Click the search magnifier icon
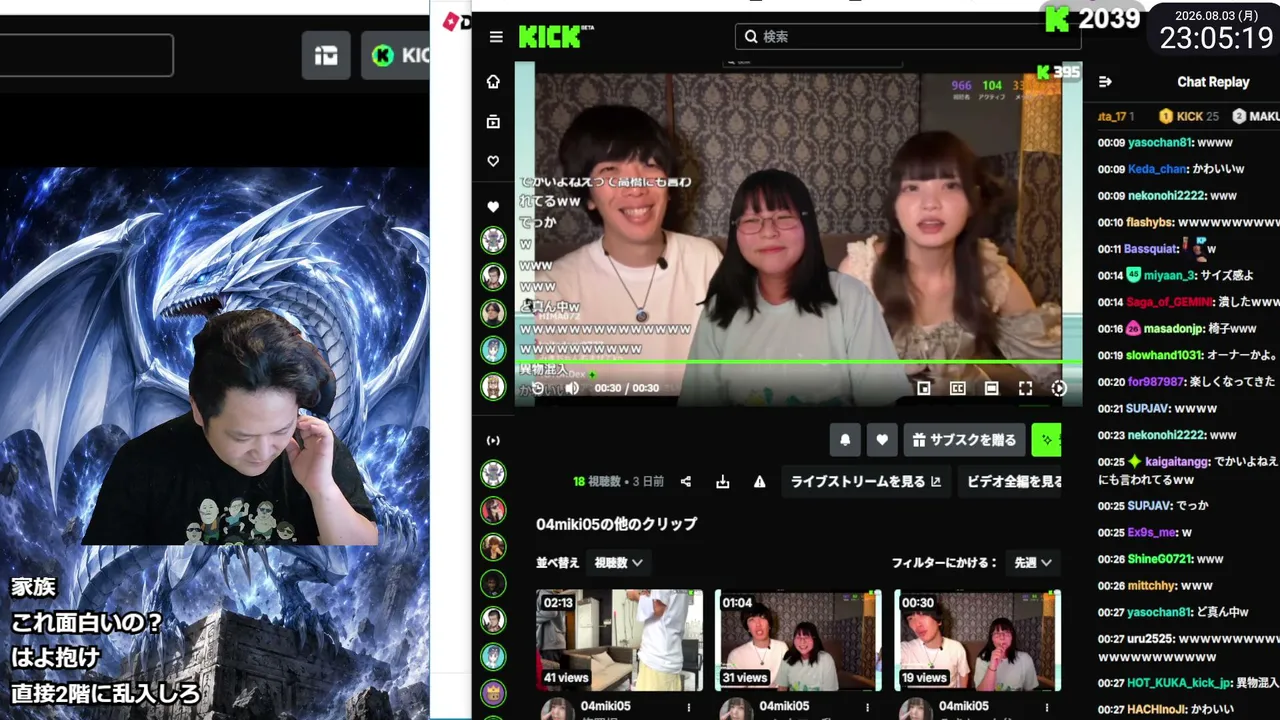 pos(751,37)
